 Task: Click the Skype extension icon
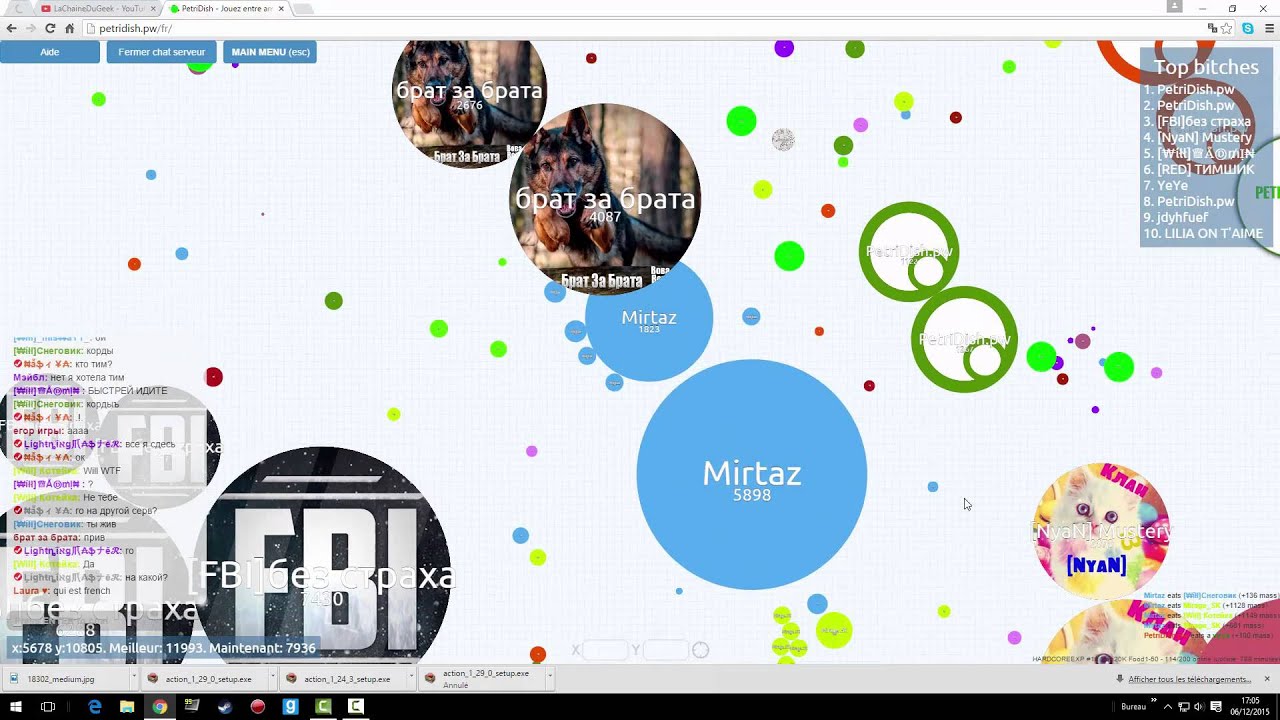click(x=1248, y=28)
